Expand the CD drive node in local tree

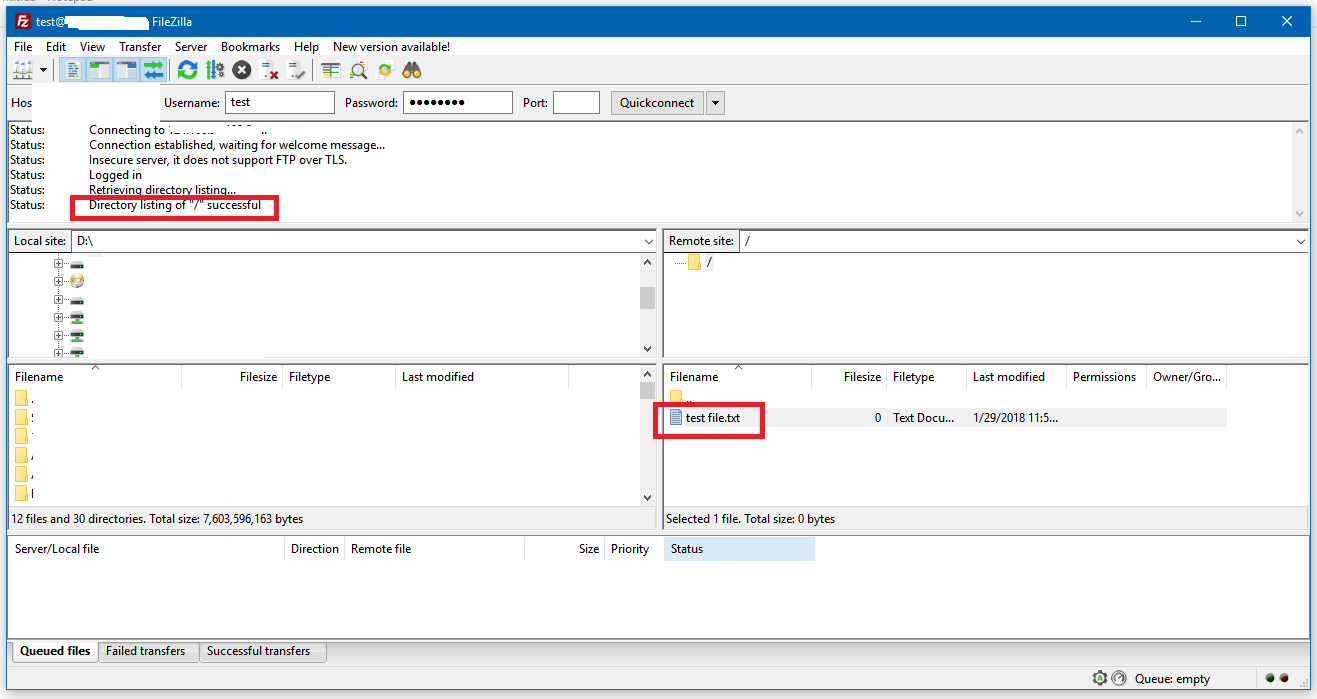click(58, 282)
